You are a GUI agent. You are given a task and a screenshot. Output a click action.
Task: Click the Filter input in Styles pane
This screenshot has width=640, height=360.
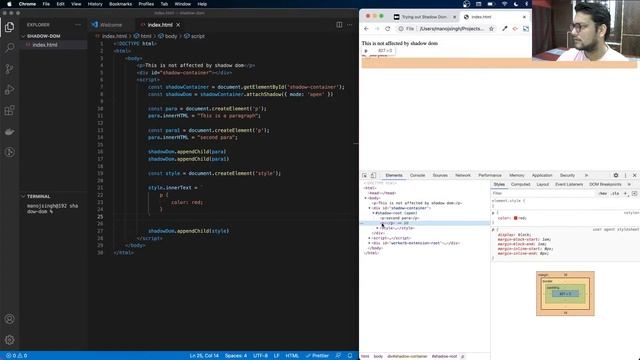(x=543, y=193)
